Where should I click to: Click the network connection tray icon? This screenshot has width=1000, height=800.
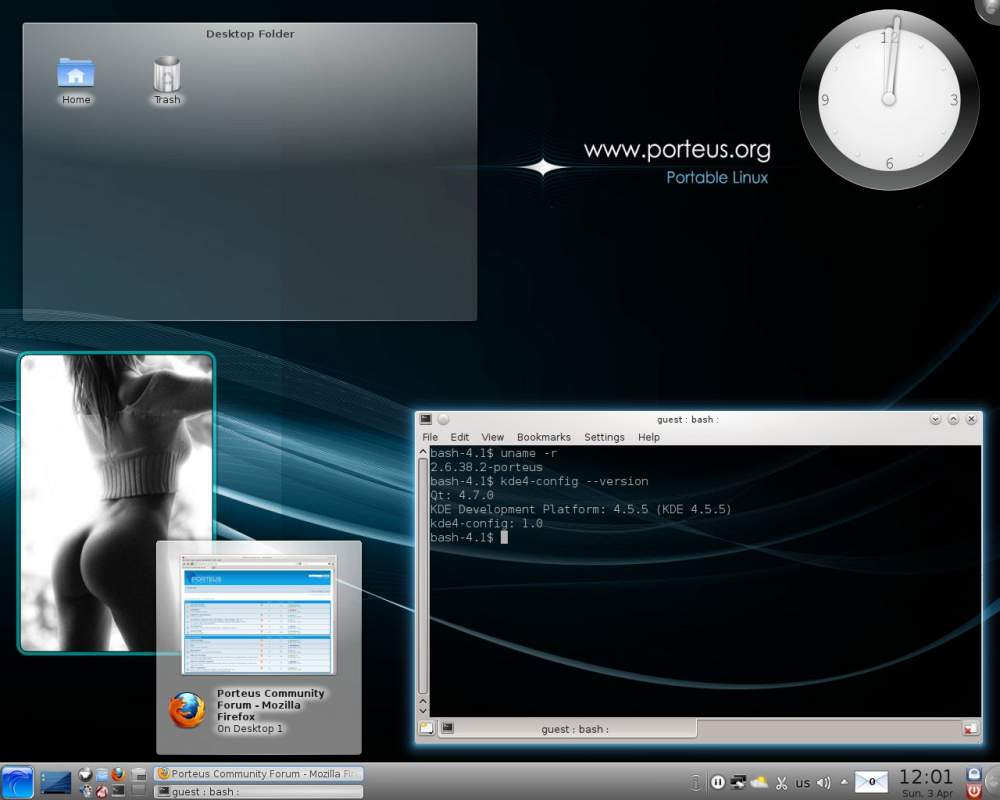[739, 782]
